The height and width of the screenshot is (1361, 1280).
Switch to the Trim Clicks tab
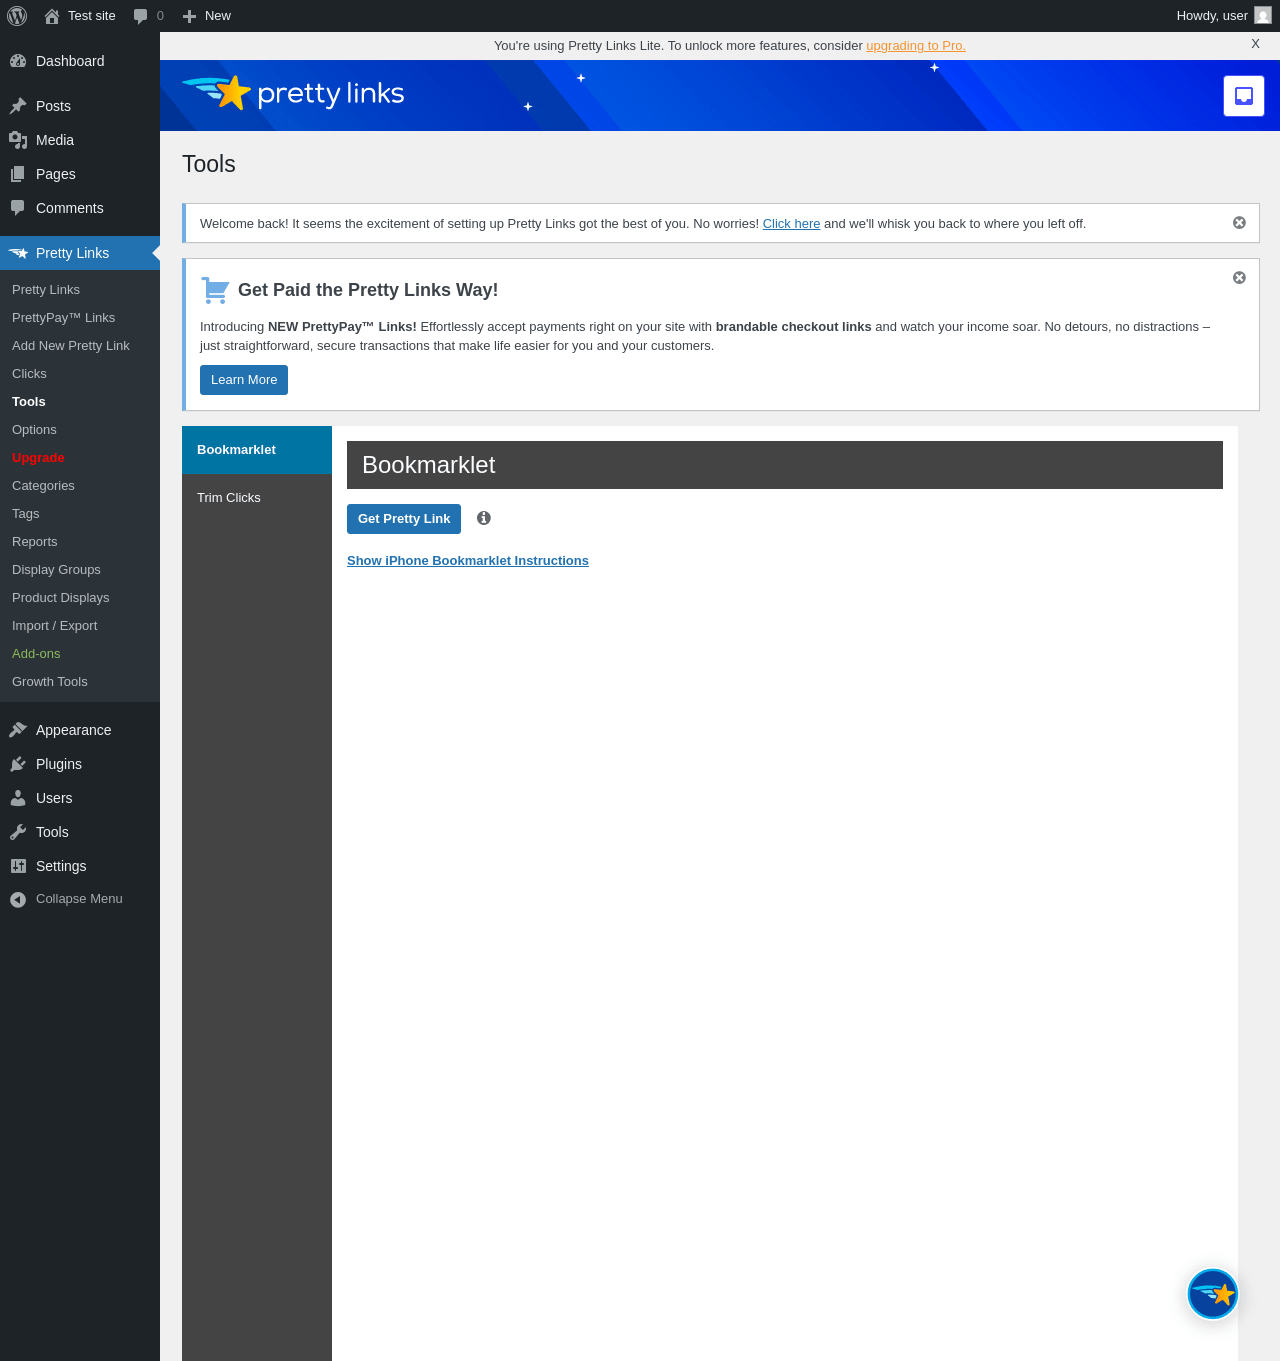(257, 498)
